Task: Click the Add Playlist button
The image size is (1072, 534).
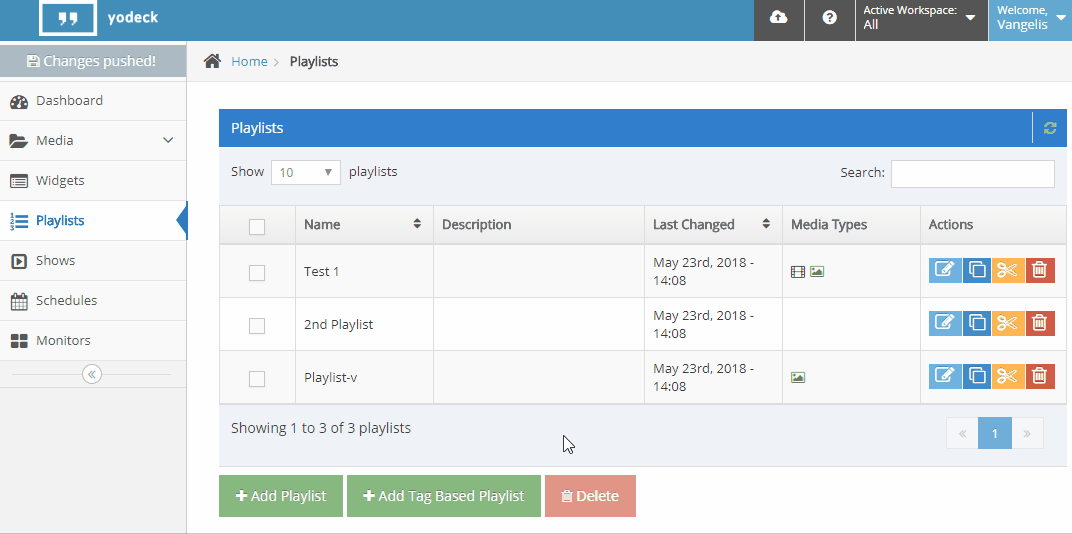Action: tap(281, 496)
